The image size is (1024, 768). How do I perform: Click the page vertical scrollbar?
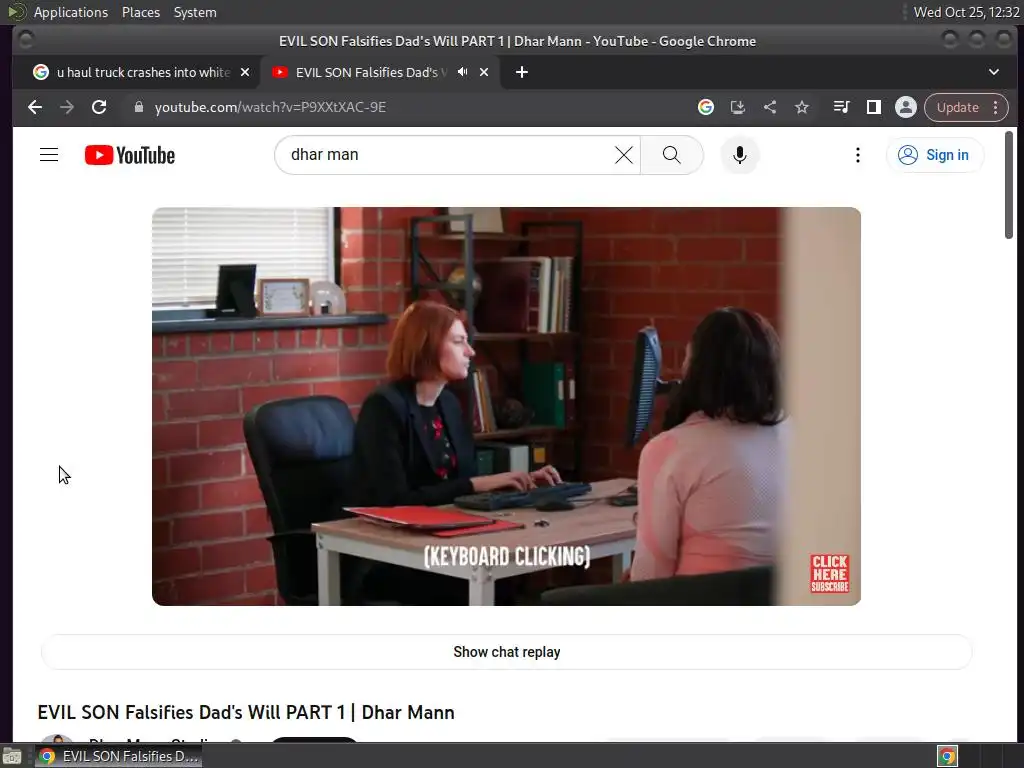click(1008, 185)
